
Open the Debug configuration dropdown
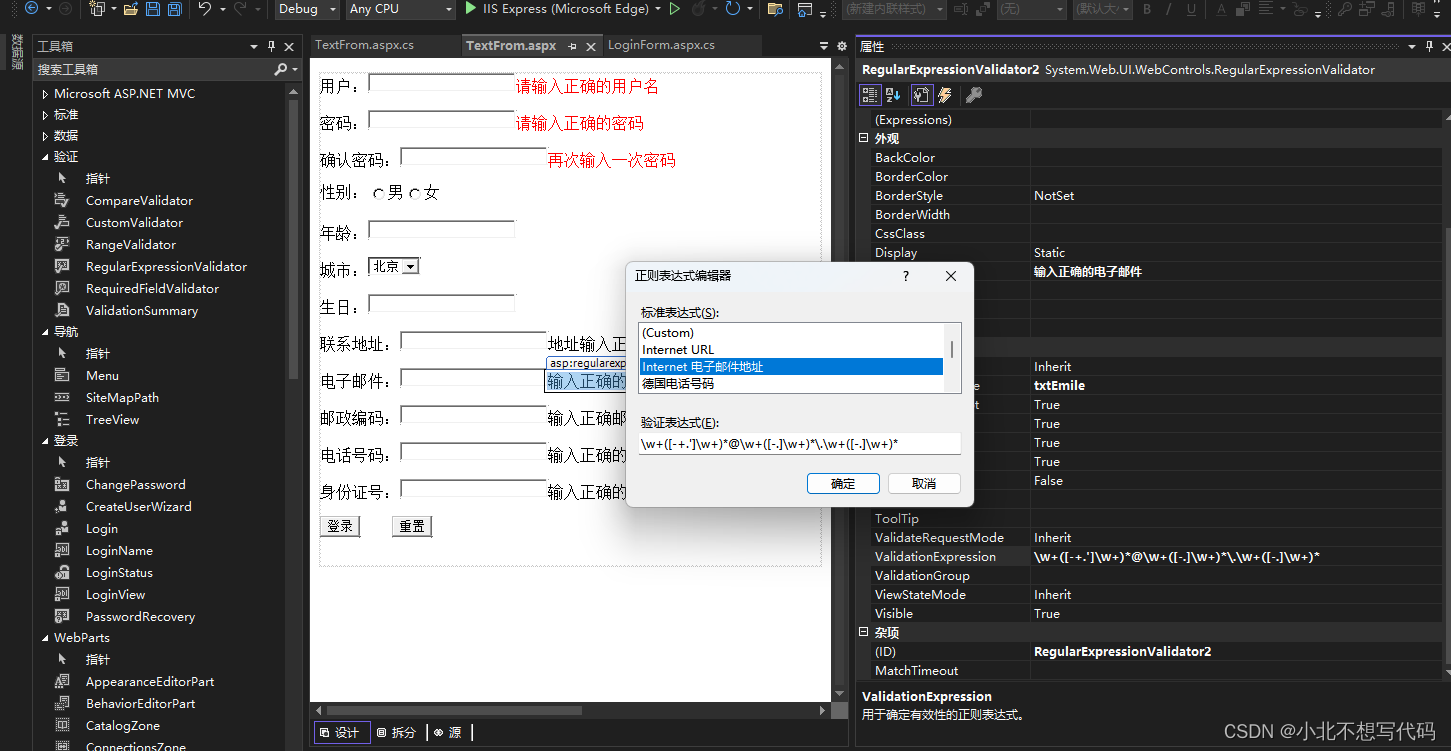pos(306,9)
